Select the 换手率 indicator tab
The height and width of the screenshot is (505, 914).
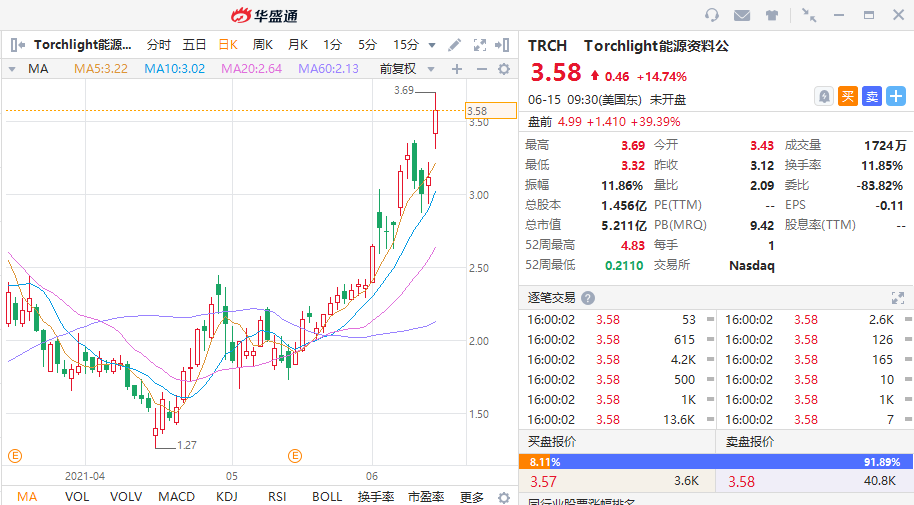[376, 497]
